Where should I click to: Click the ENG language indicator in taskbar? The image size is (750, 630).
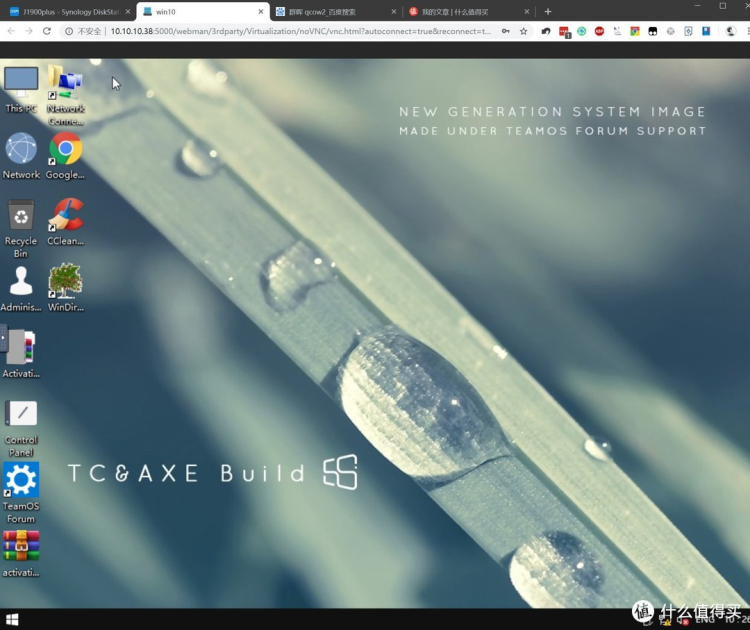tap(705, 620)
